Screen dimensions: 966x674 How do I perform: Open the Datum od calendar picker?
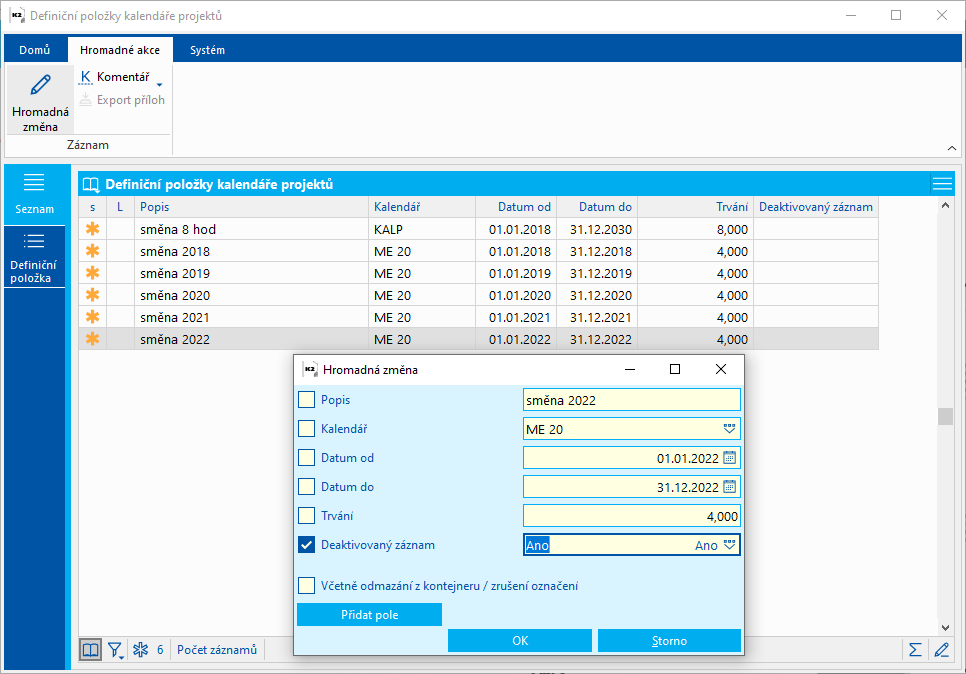(729, 458)
